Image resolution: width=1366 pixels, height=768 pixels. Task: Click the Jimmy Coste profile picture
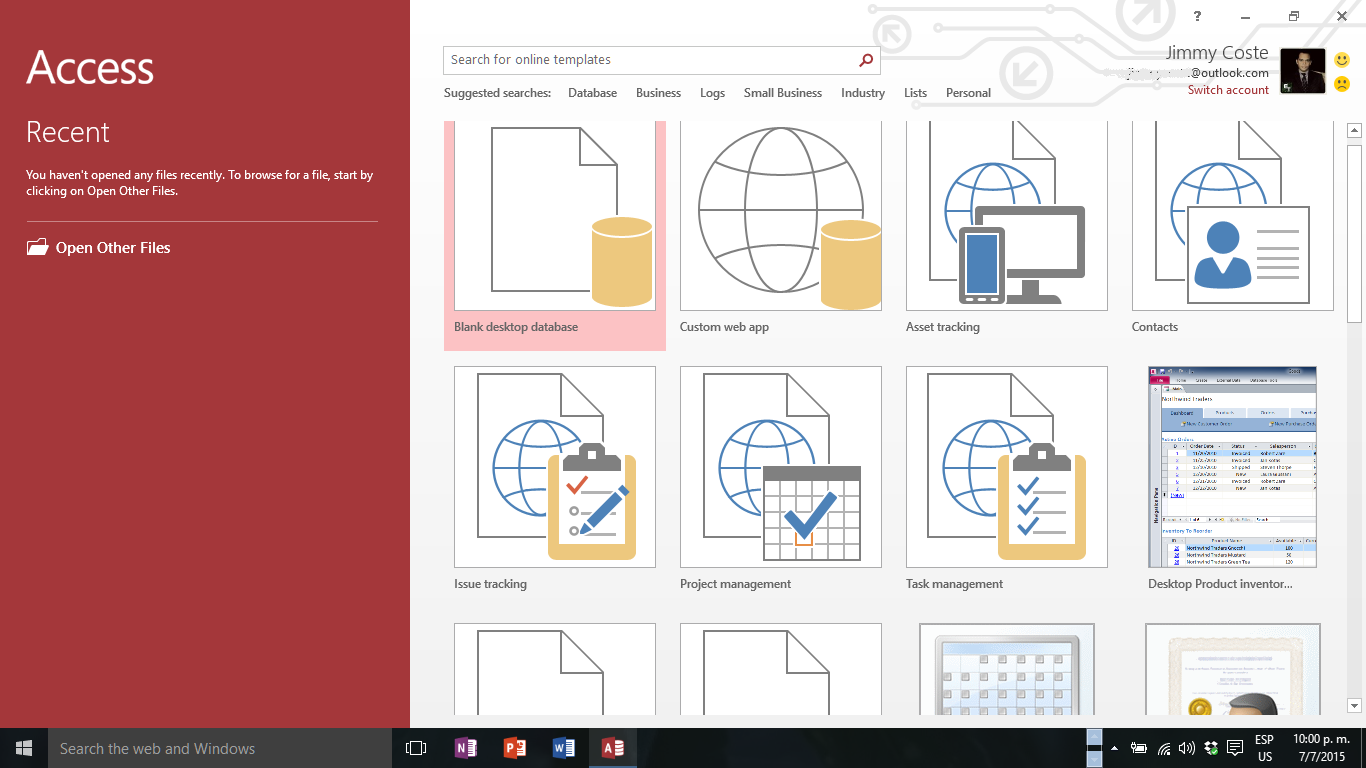point(1302,72)
